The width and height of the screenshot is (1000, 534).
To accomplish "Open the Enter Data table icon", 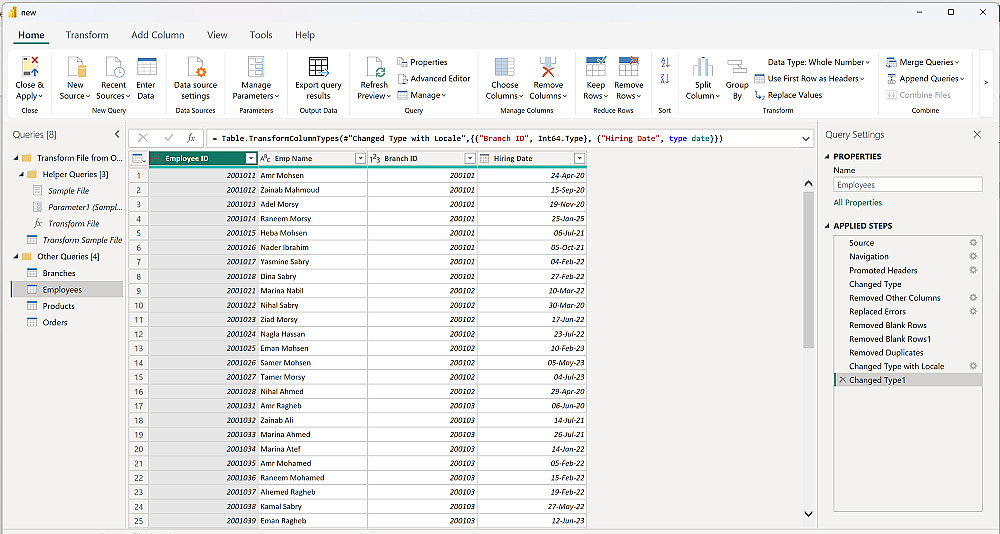I will point(146,68).
